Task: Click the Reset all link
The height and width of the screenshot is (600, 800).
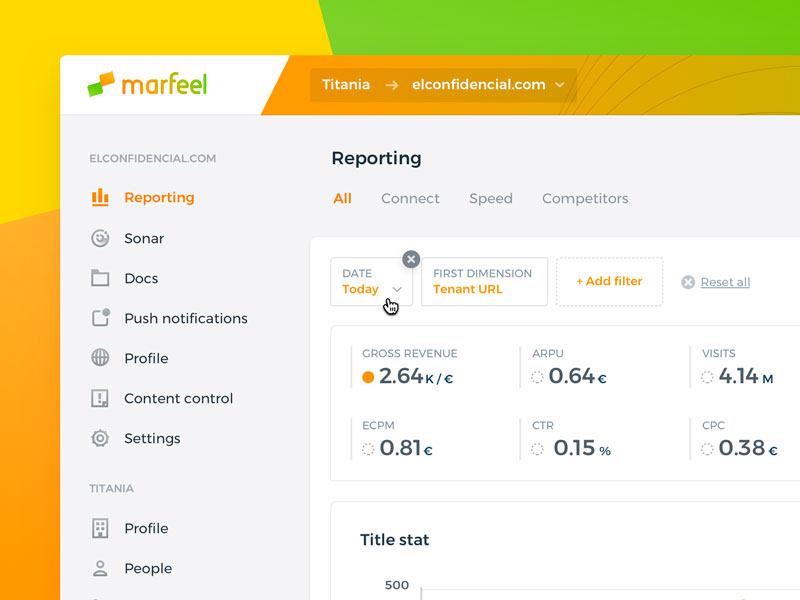Action: tap(724, 282)
